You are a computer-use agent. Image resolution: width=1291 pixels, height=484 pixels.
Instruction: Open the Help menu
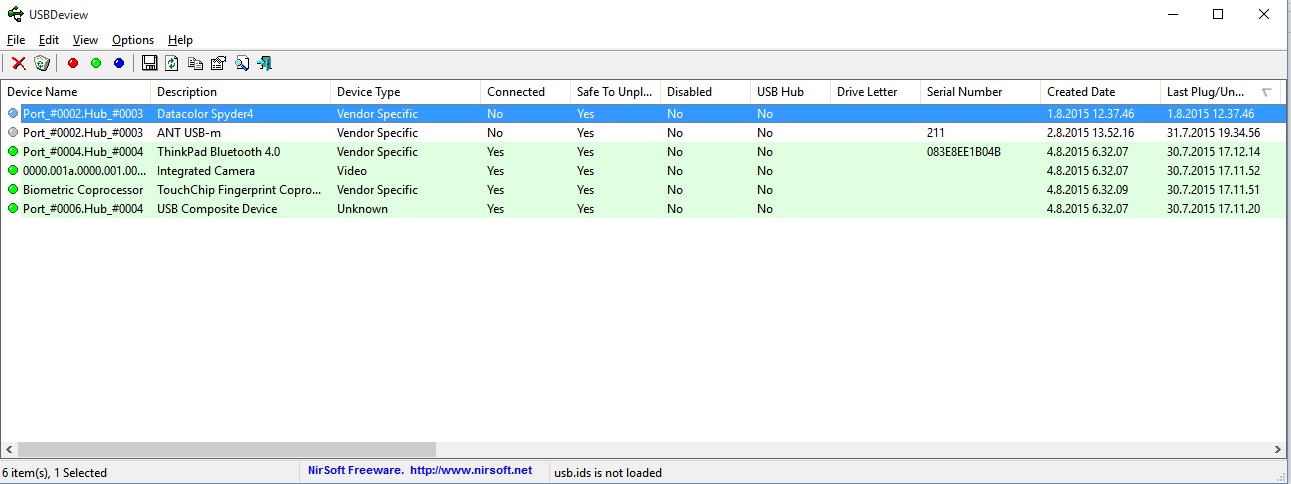tap(180, 40)
